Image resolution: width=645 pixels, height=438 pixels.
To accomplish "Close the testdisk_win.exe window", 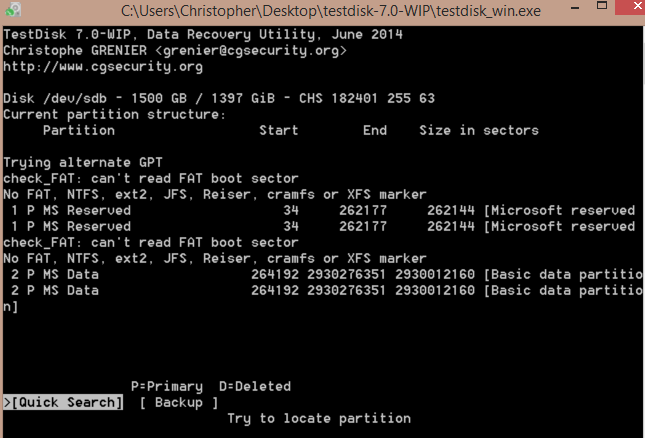I will 632,7.
